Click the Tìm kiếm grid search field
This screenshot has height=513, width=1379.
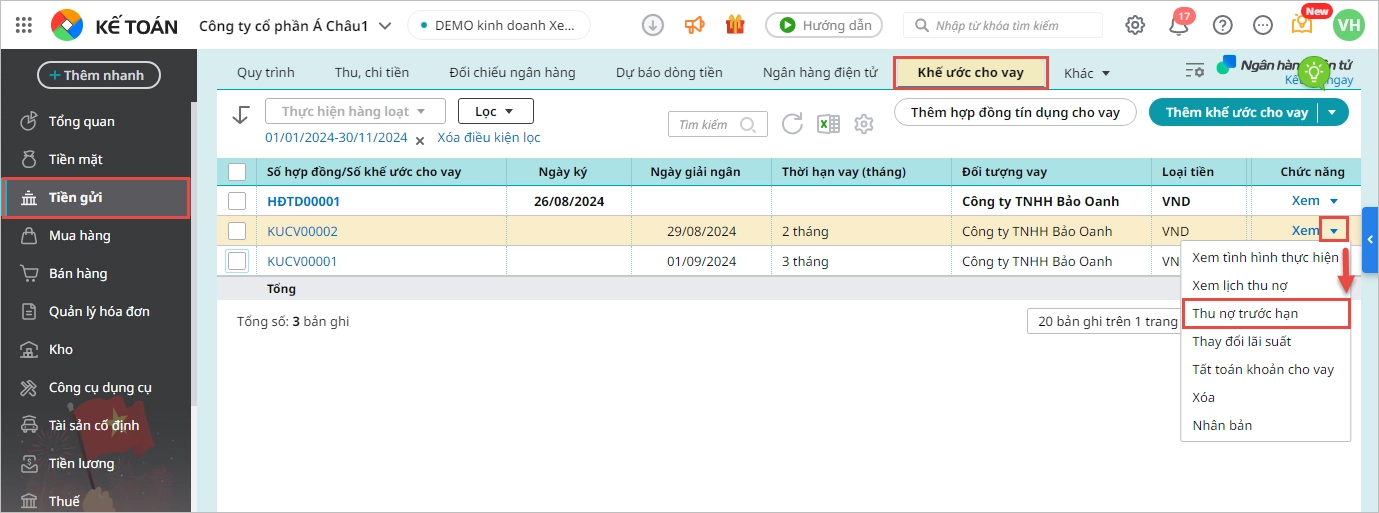click(717, 124)
